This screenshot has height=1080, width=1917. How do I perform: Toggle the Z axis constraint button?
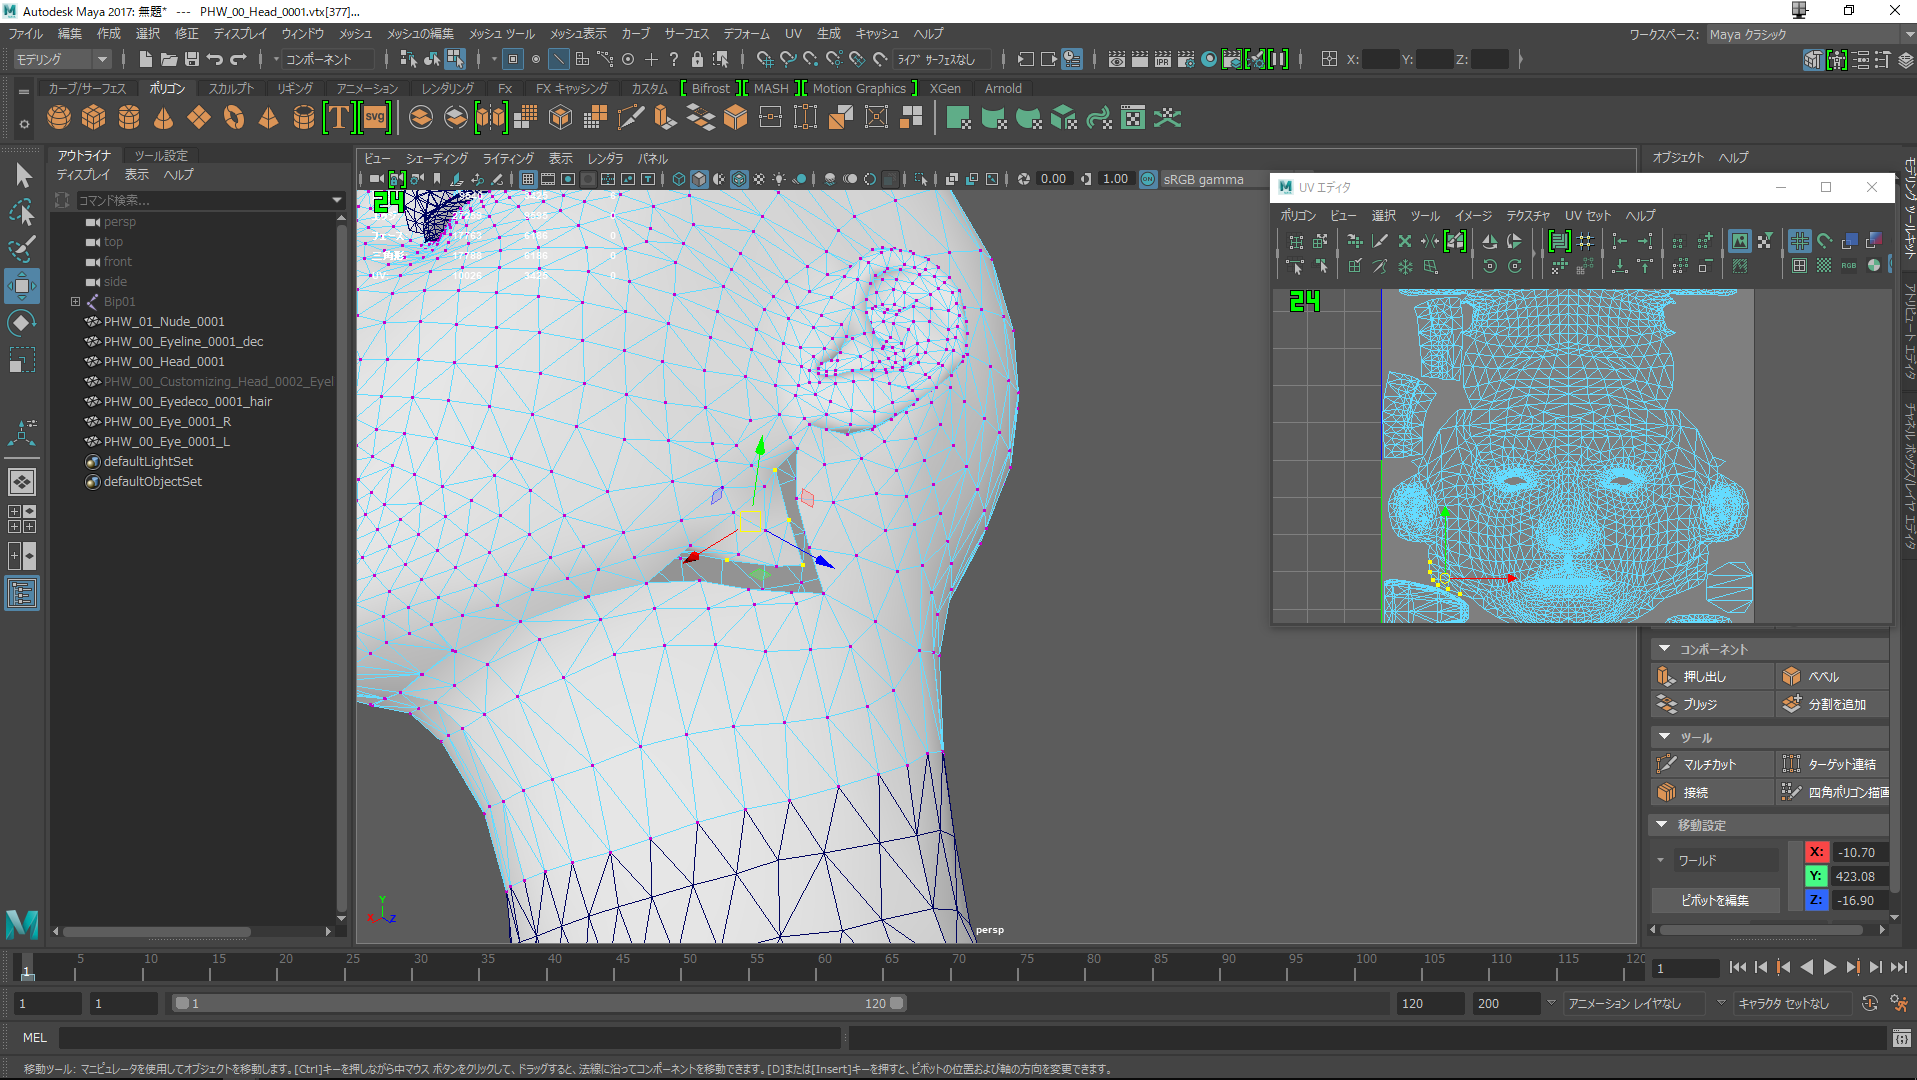pos(1816,900)
